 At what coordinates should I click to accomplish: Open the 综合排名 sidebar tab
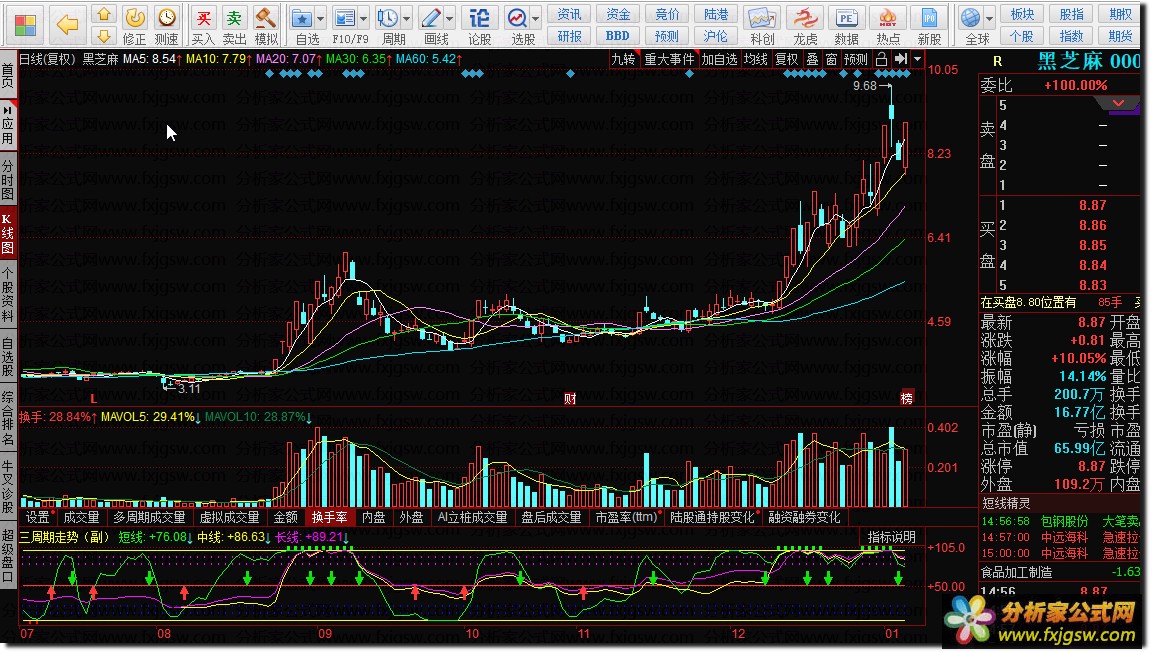7,418
